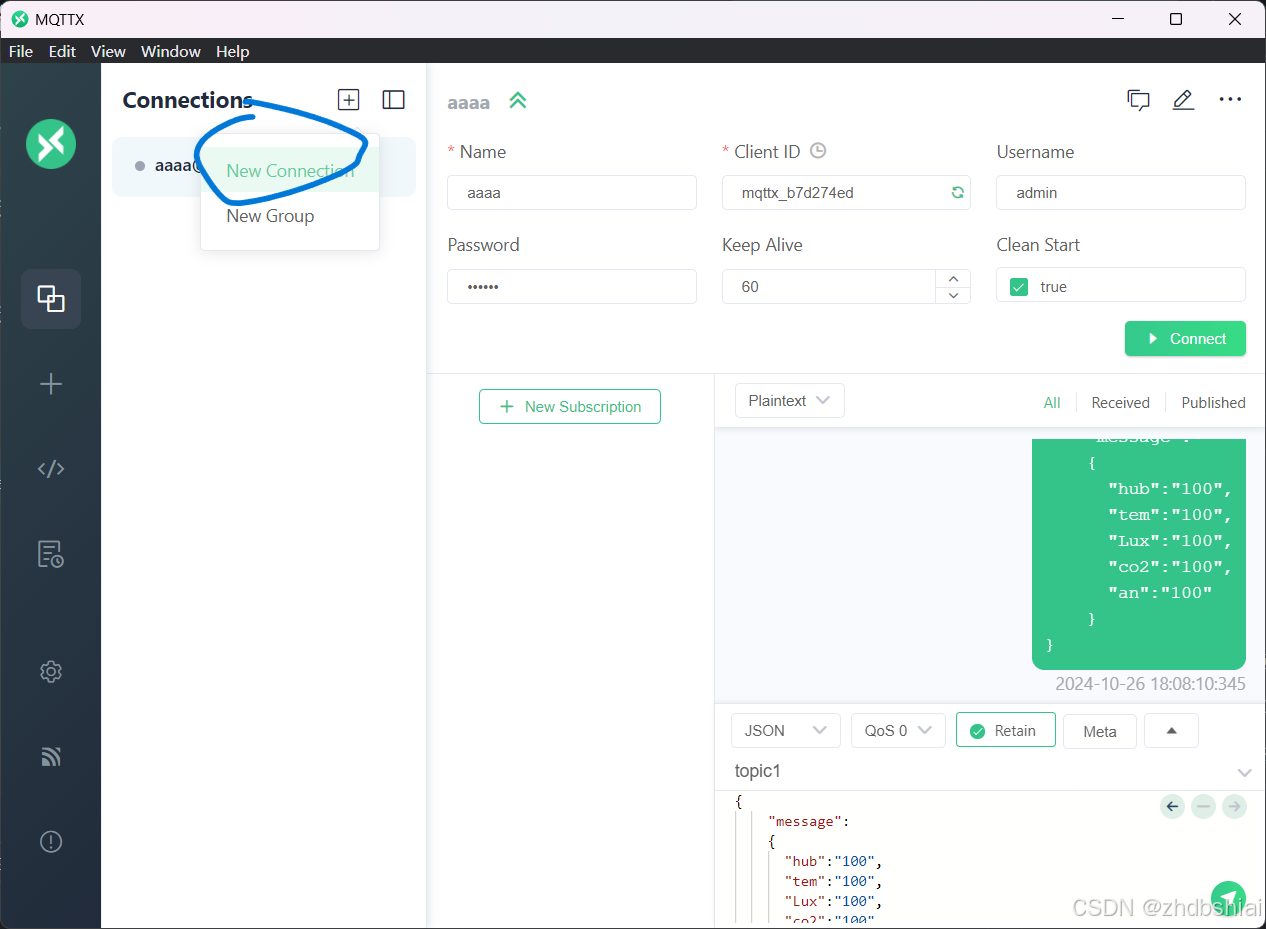Viewport: 1266px width, 929px height.
Task: Click the Username field showing admin
Action: 1121,193
